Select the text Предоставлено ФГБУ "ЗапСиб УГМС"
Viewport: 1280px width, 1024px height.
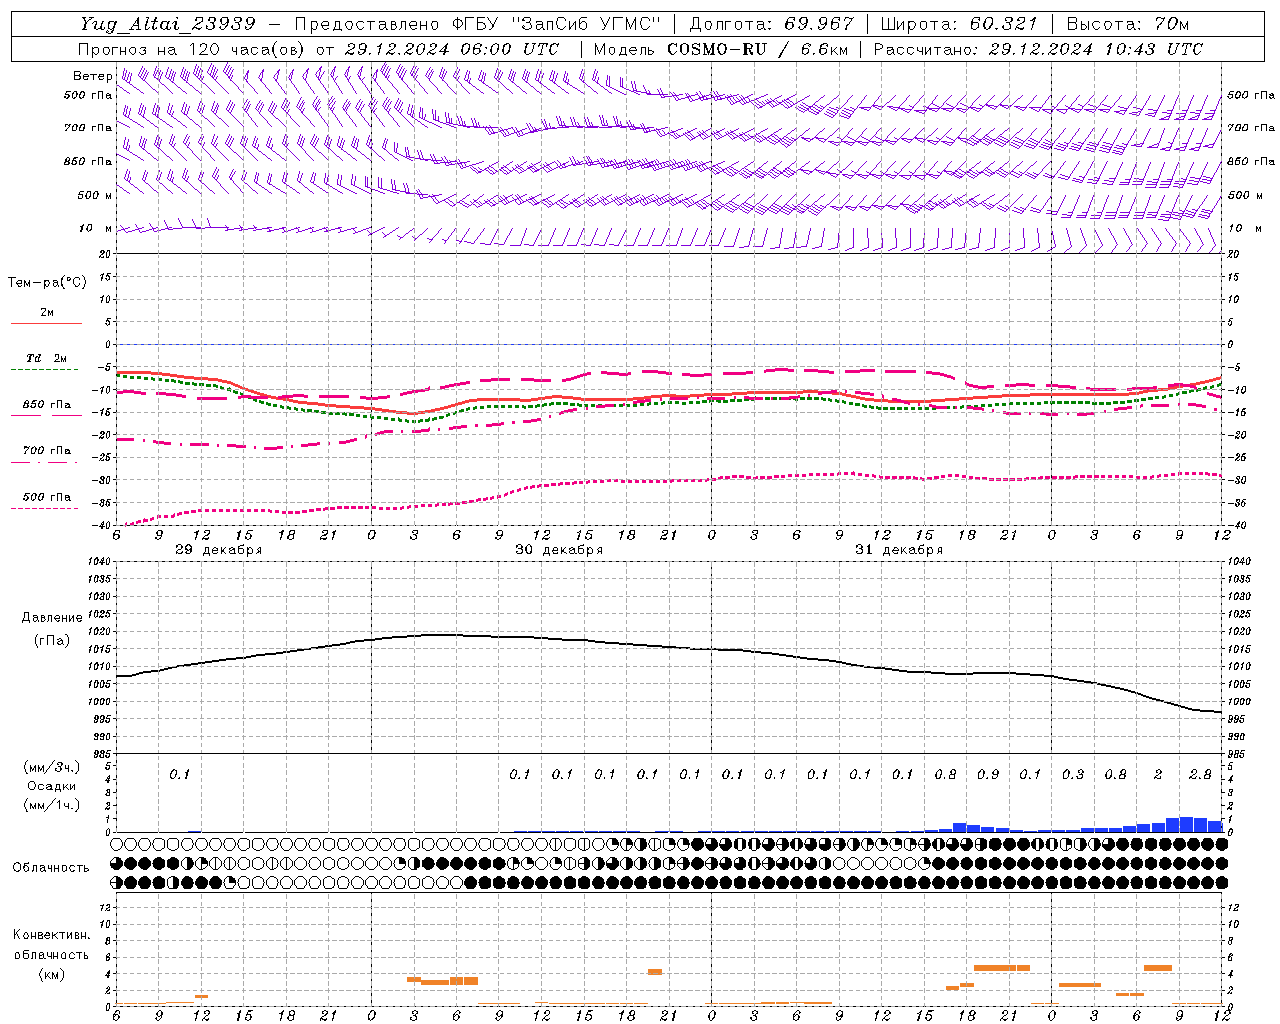tap(477, 24)
